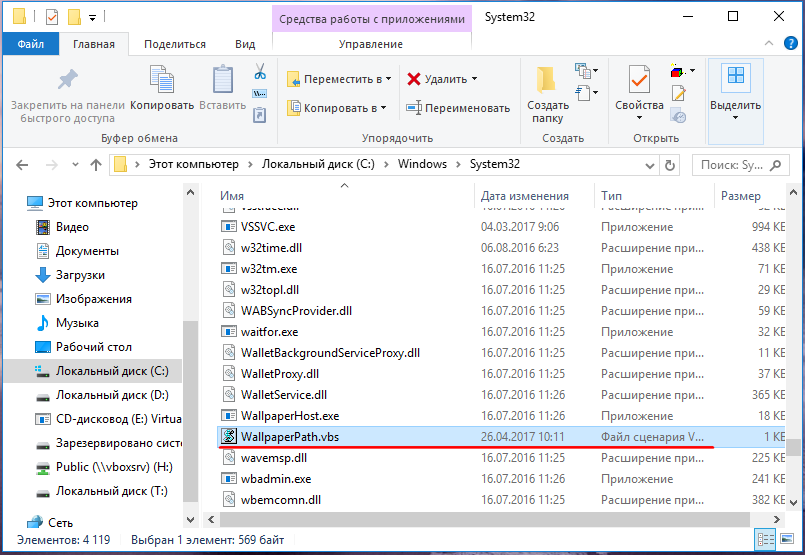Click the Properties checkmark icon
The width and height of the screenshot is (805, 555).
(639, 80)
